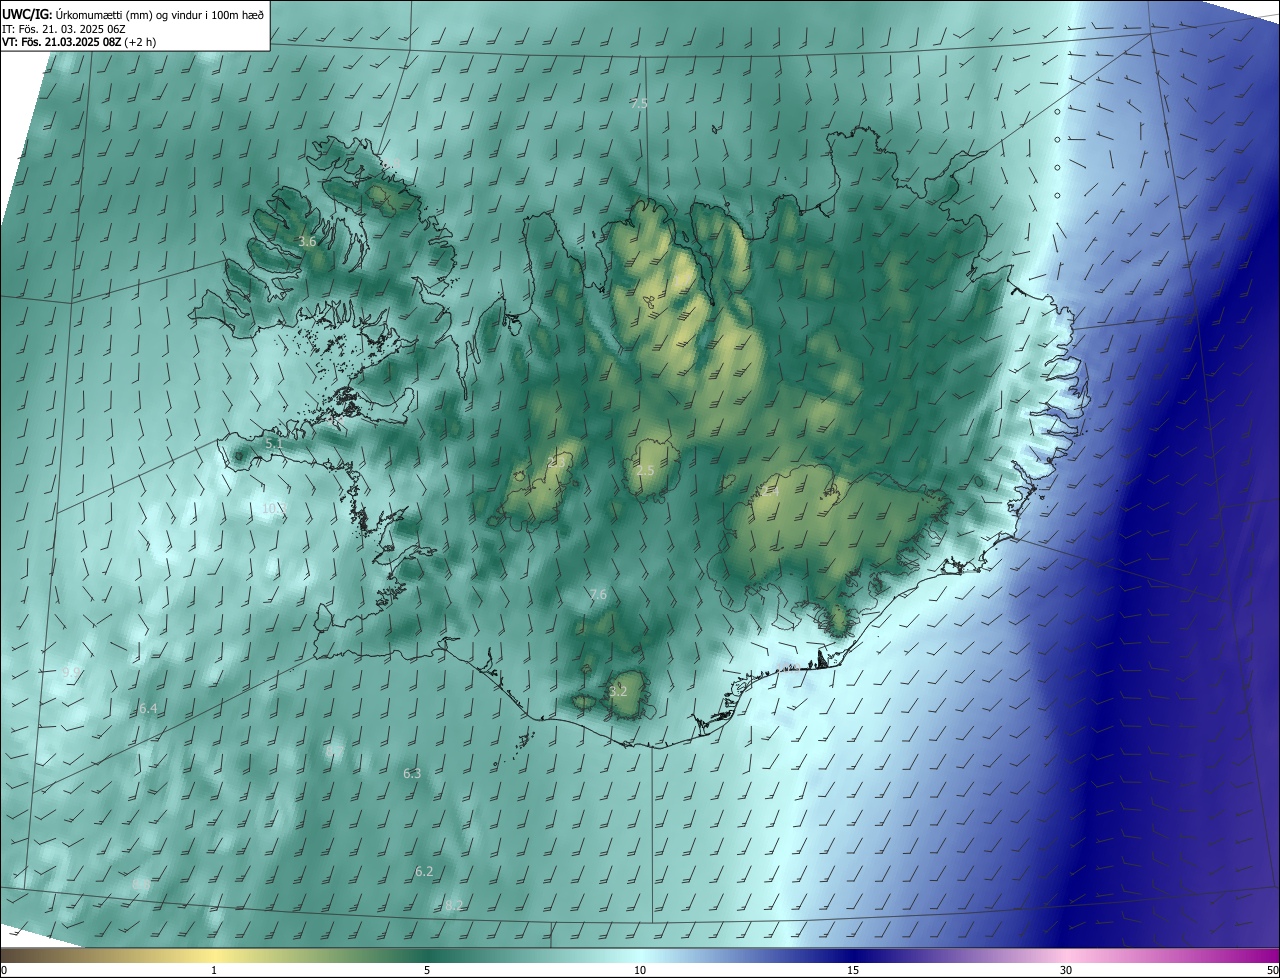The height and width of the screenshot is (978, 1280).
Task: Click the 6.3 value label south of the coast
Action: 412,774
